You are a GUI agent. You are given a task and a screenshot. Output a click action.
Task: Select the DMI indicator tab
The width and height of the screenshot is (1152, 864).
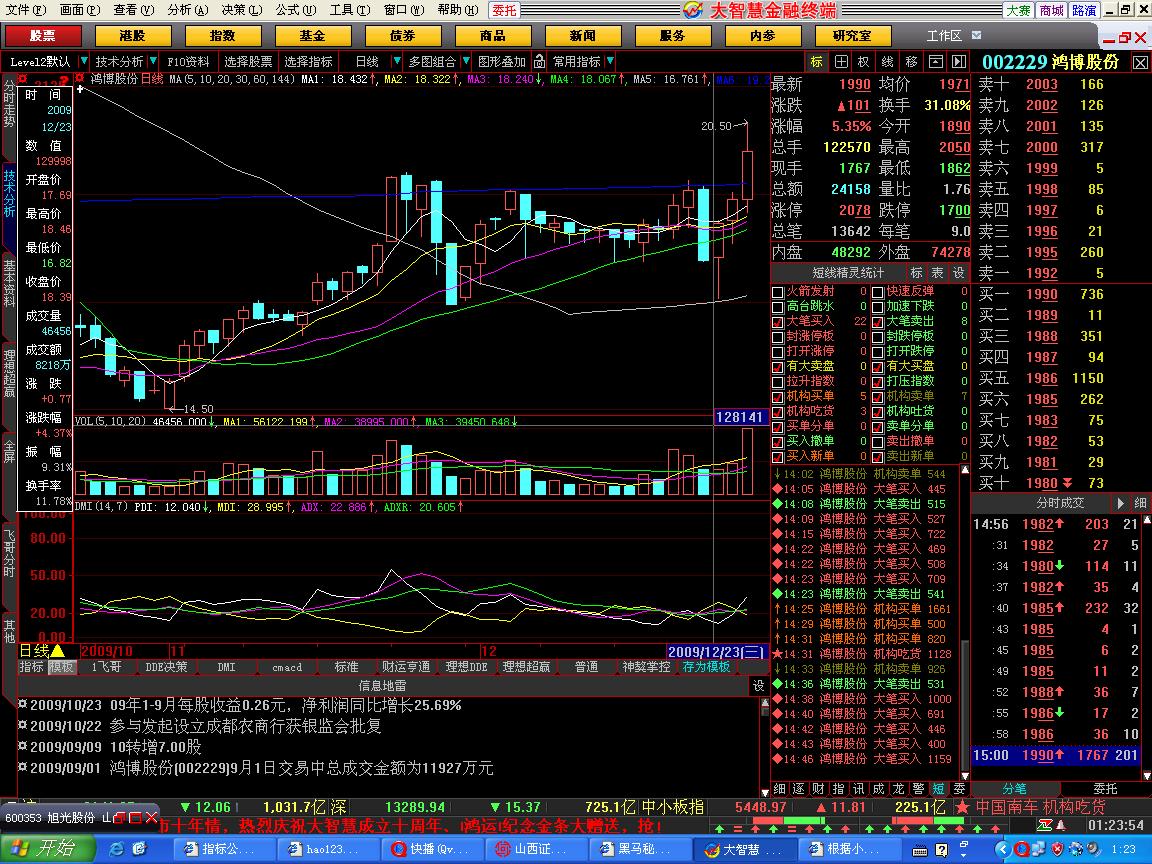pos(226,667)
